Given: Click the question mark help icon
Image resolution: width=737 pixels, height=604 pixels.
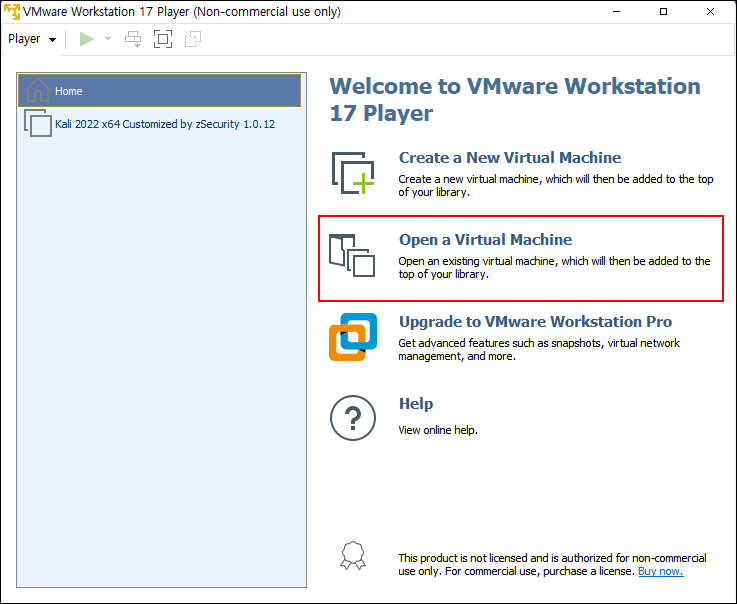Looking at the screenshot, I should point(353,418).
